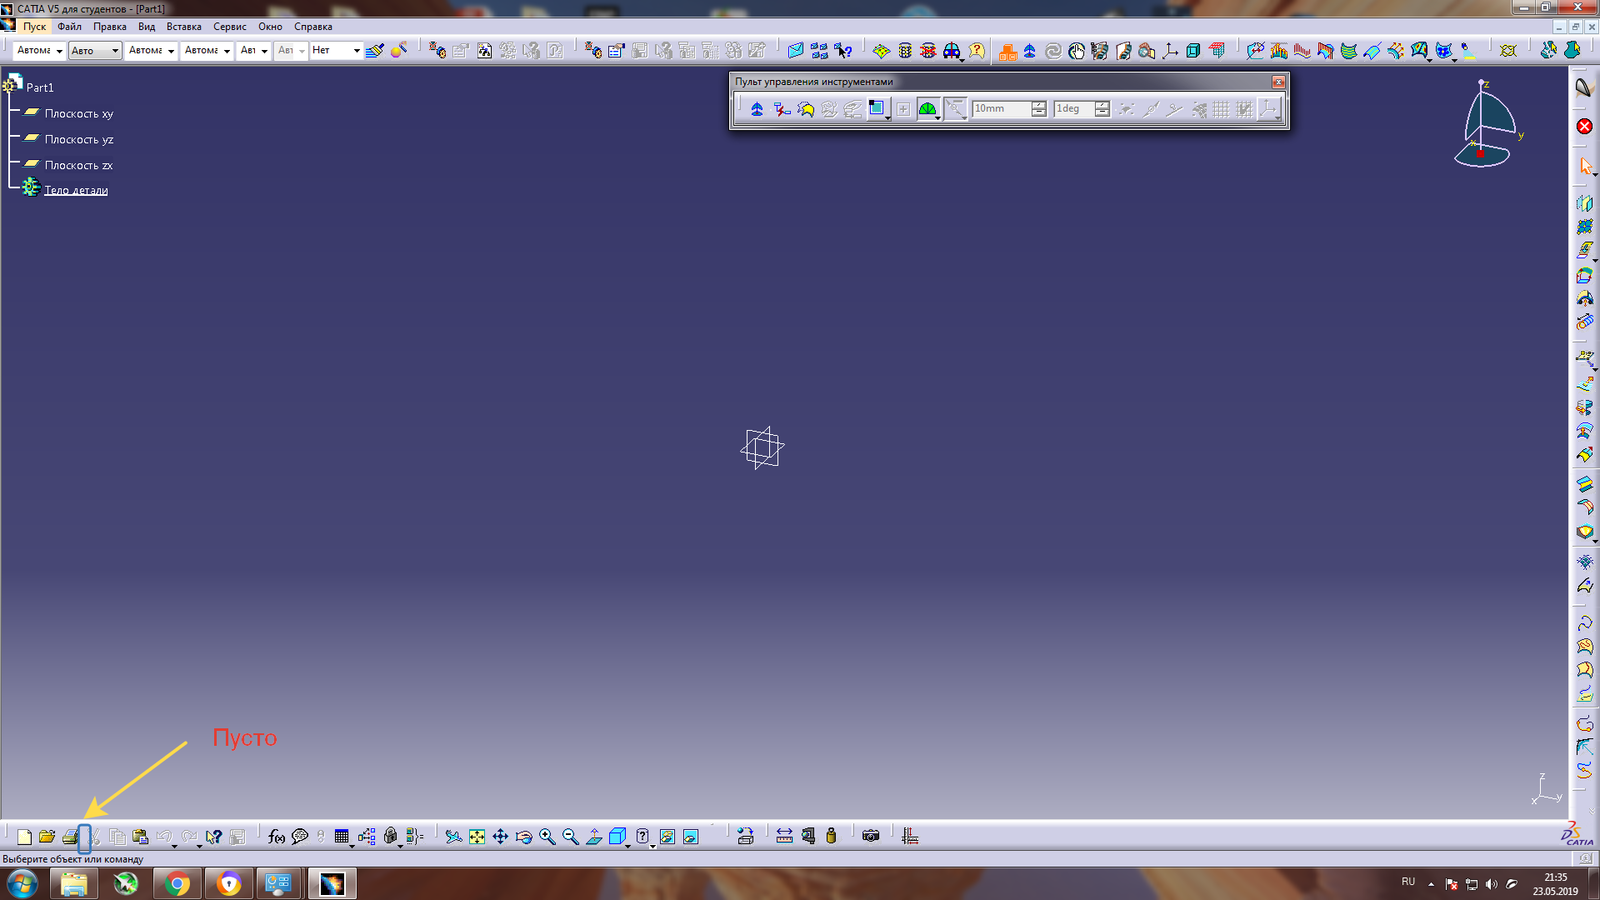Open the Design Table icon
The width and height of the screenshot is (1600, 900).
(x=342, y=837)
